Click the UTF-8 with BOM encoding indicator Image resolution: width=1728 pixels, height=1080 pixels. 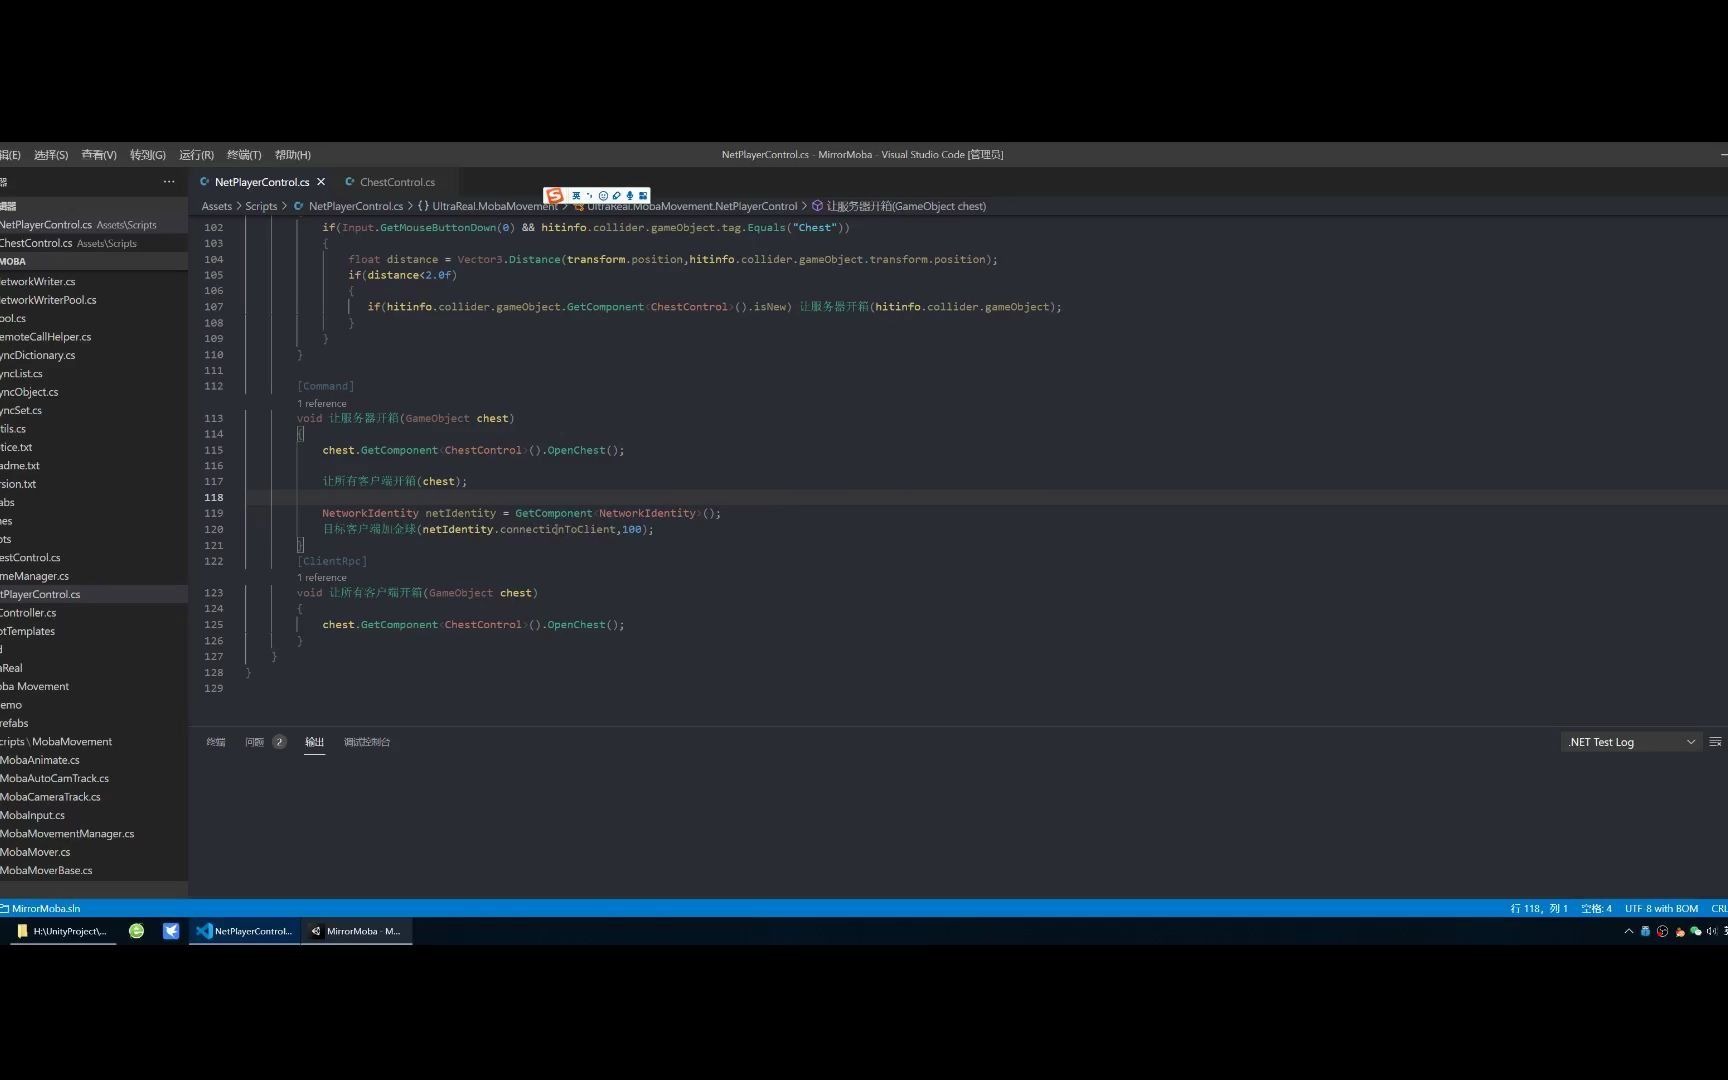(x=1661, y=909)
